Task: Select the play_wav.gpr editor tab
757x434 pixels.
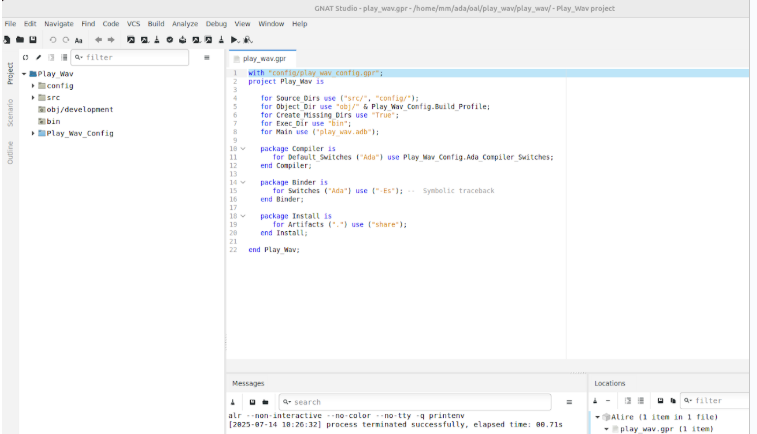Action: click(263, 58)
